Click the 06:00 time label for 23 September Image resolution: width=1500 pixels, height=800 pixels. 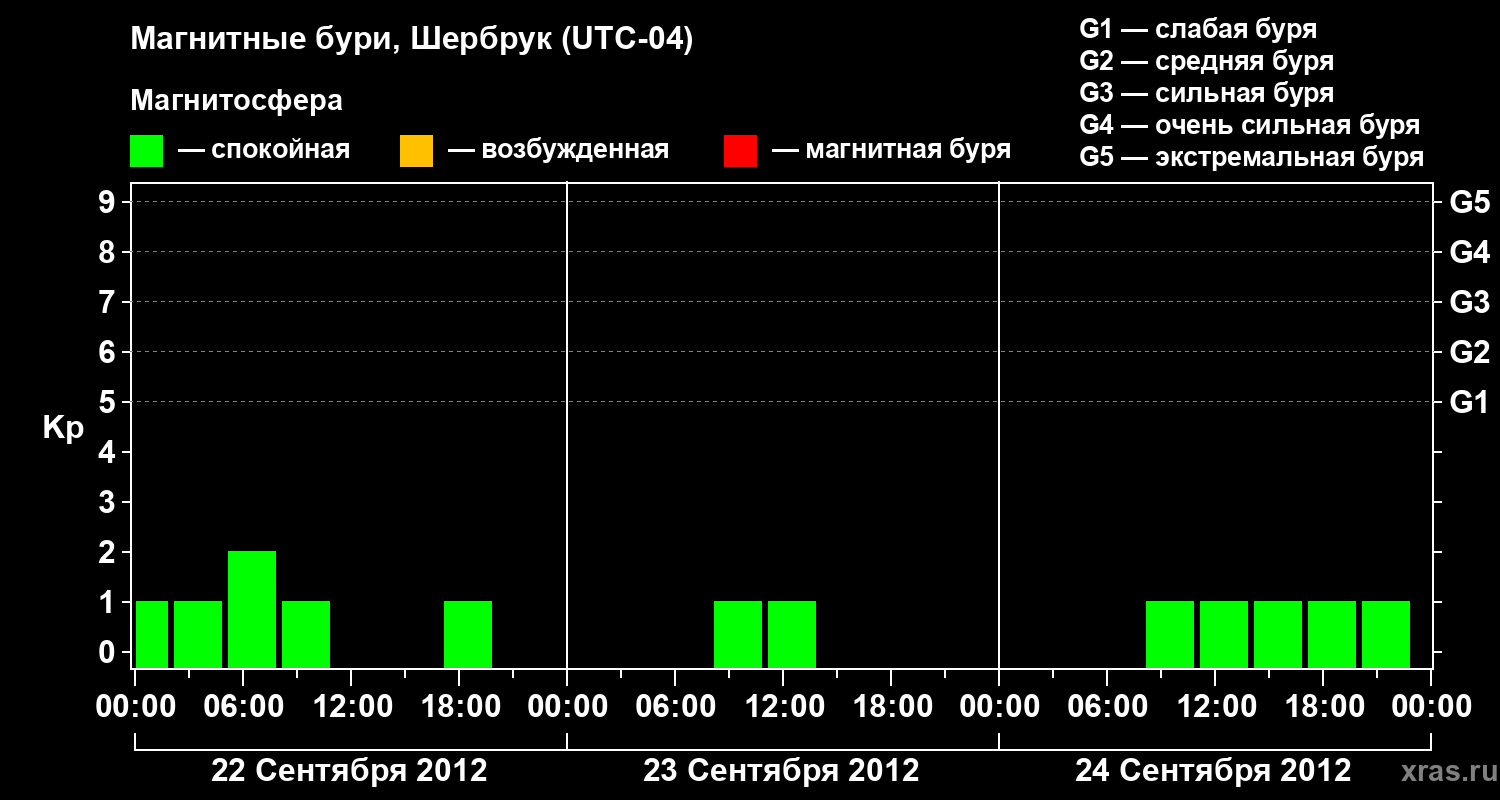[x=675, y=707]
